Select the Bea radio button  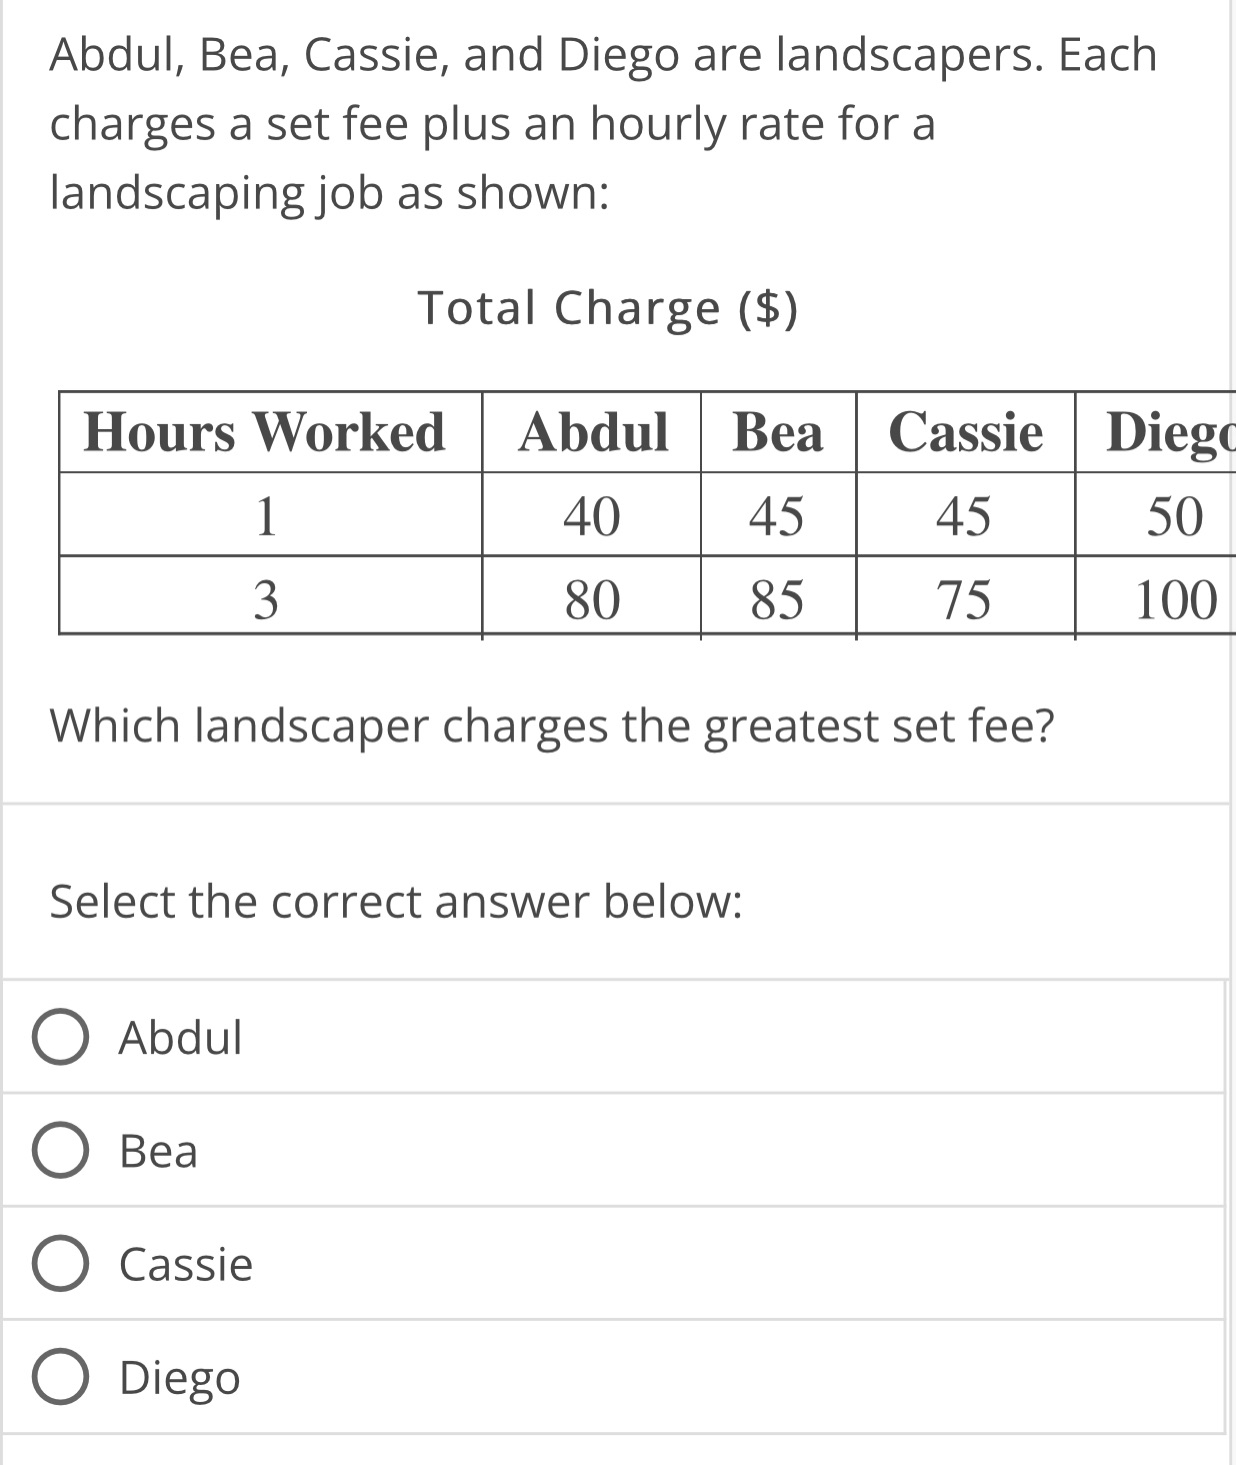click(x=64, y=1152)
